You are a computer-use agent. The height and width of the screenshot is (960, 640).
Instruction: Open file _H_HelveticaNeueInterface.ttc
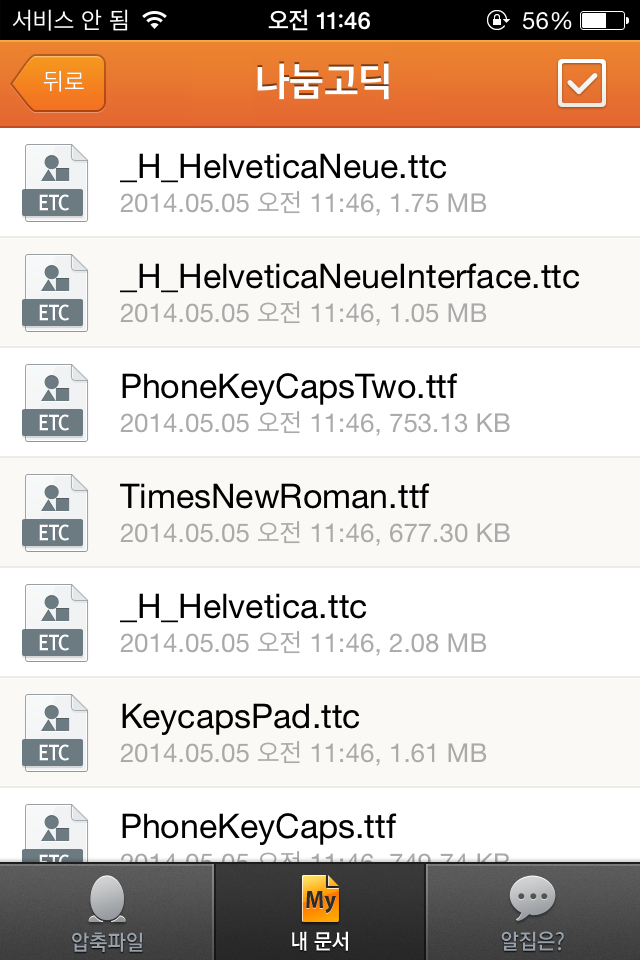(350, 276)
